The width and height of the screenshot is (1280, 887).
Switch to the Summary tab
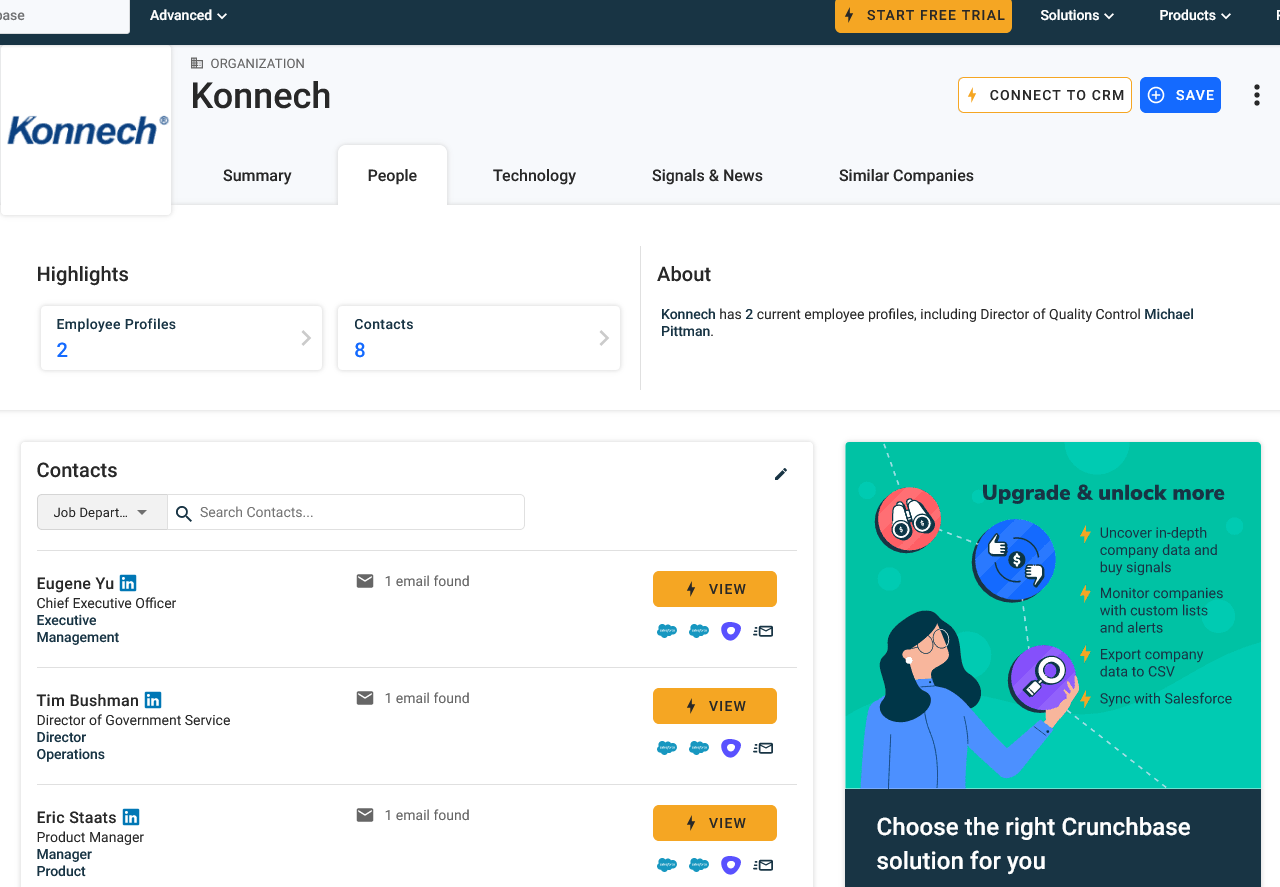tap(257, 175)
